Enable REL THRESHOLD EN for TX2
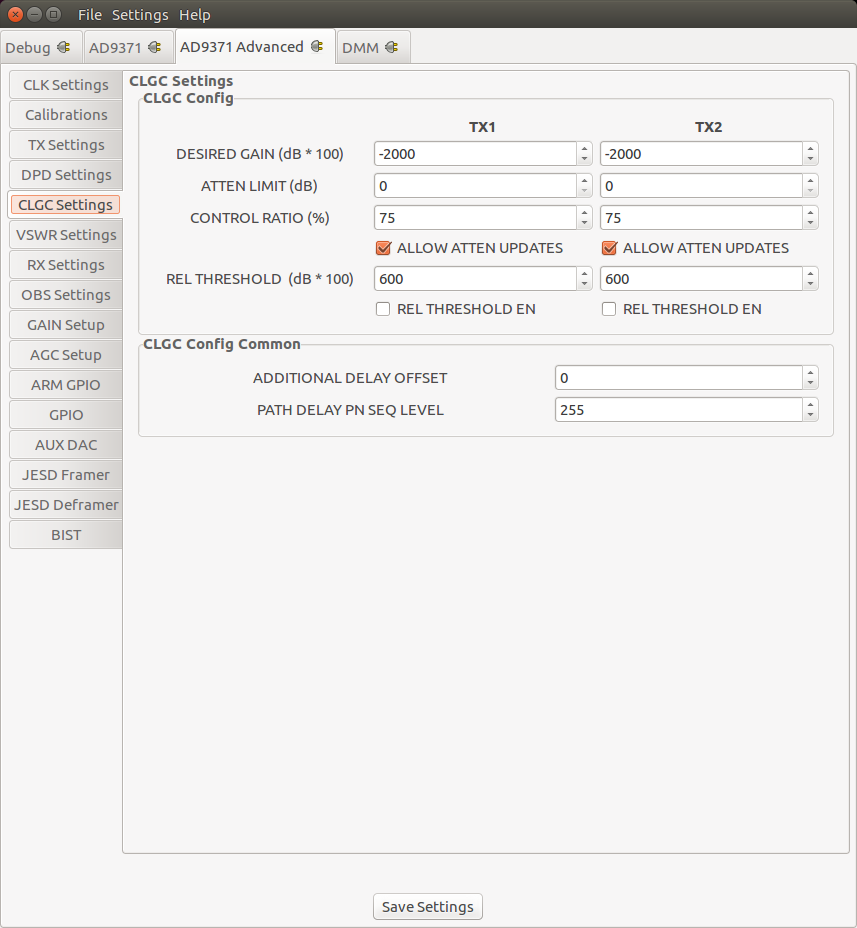 click(x=609, y=309)
